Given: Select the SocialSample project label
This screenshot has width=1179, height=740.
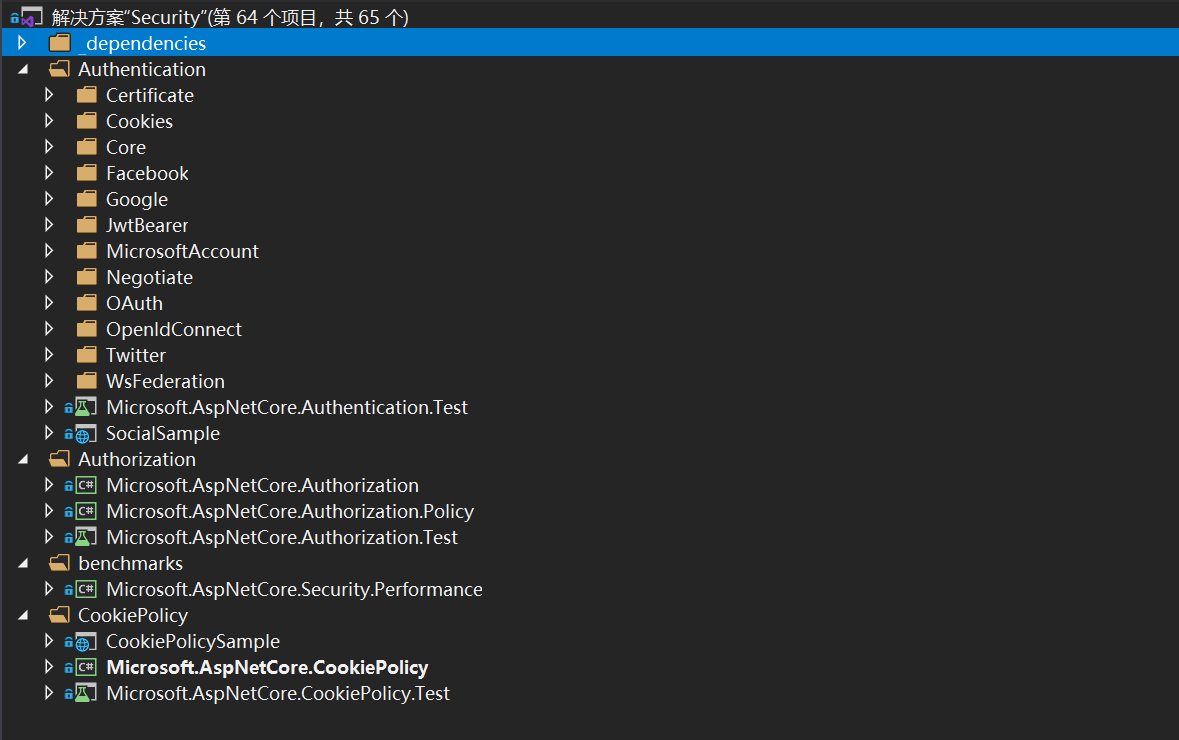Looking at the screenshot, I should click(162, 434).
